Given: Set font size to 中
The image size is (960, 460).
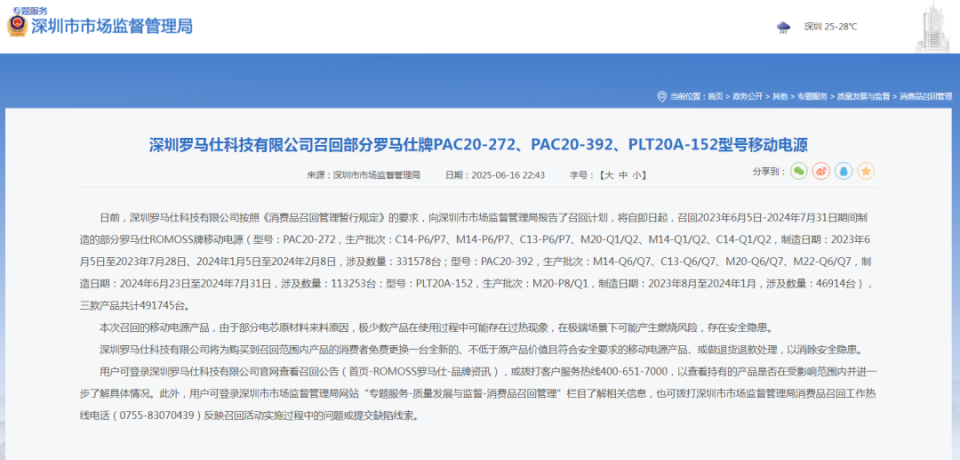Looking at the screenshot, I should click(623, 175).
